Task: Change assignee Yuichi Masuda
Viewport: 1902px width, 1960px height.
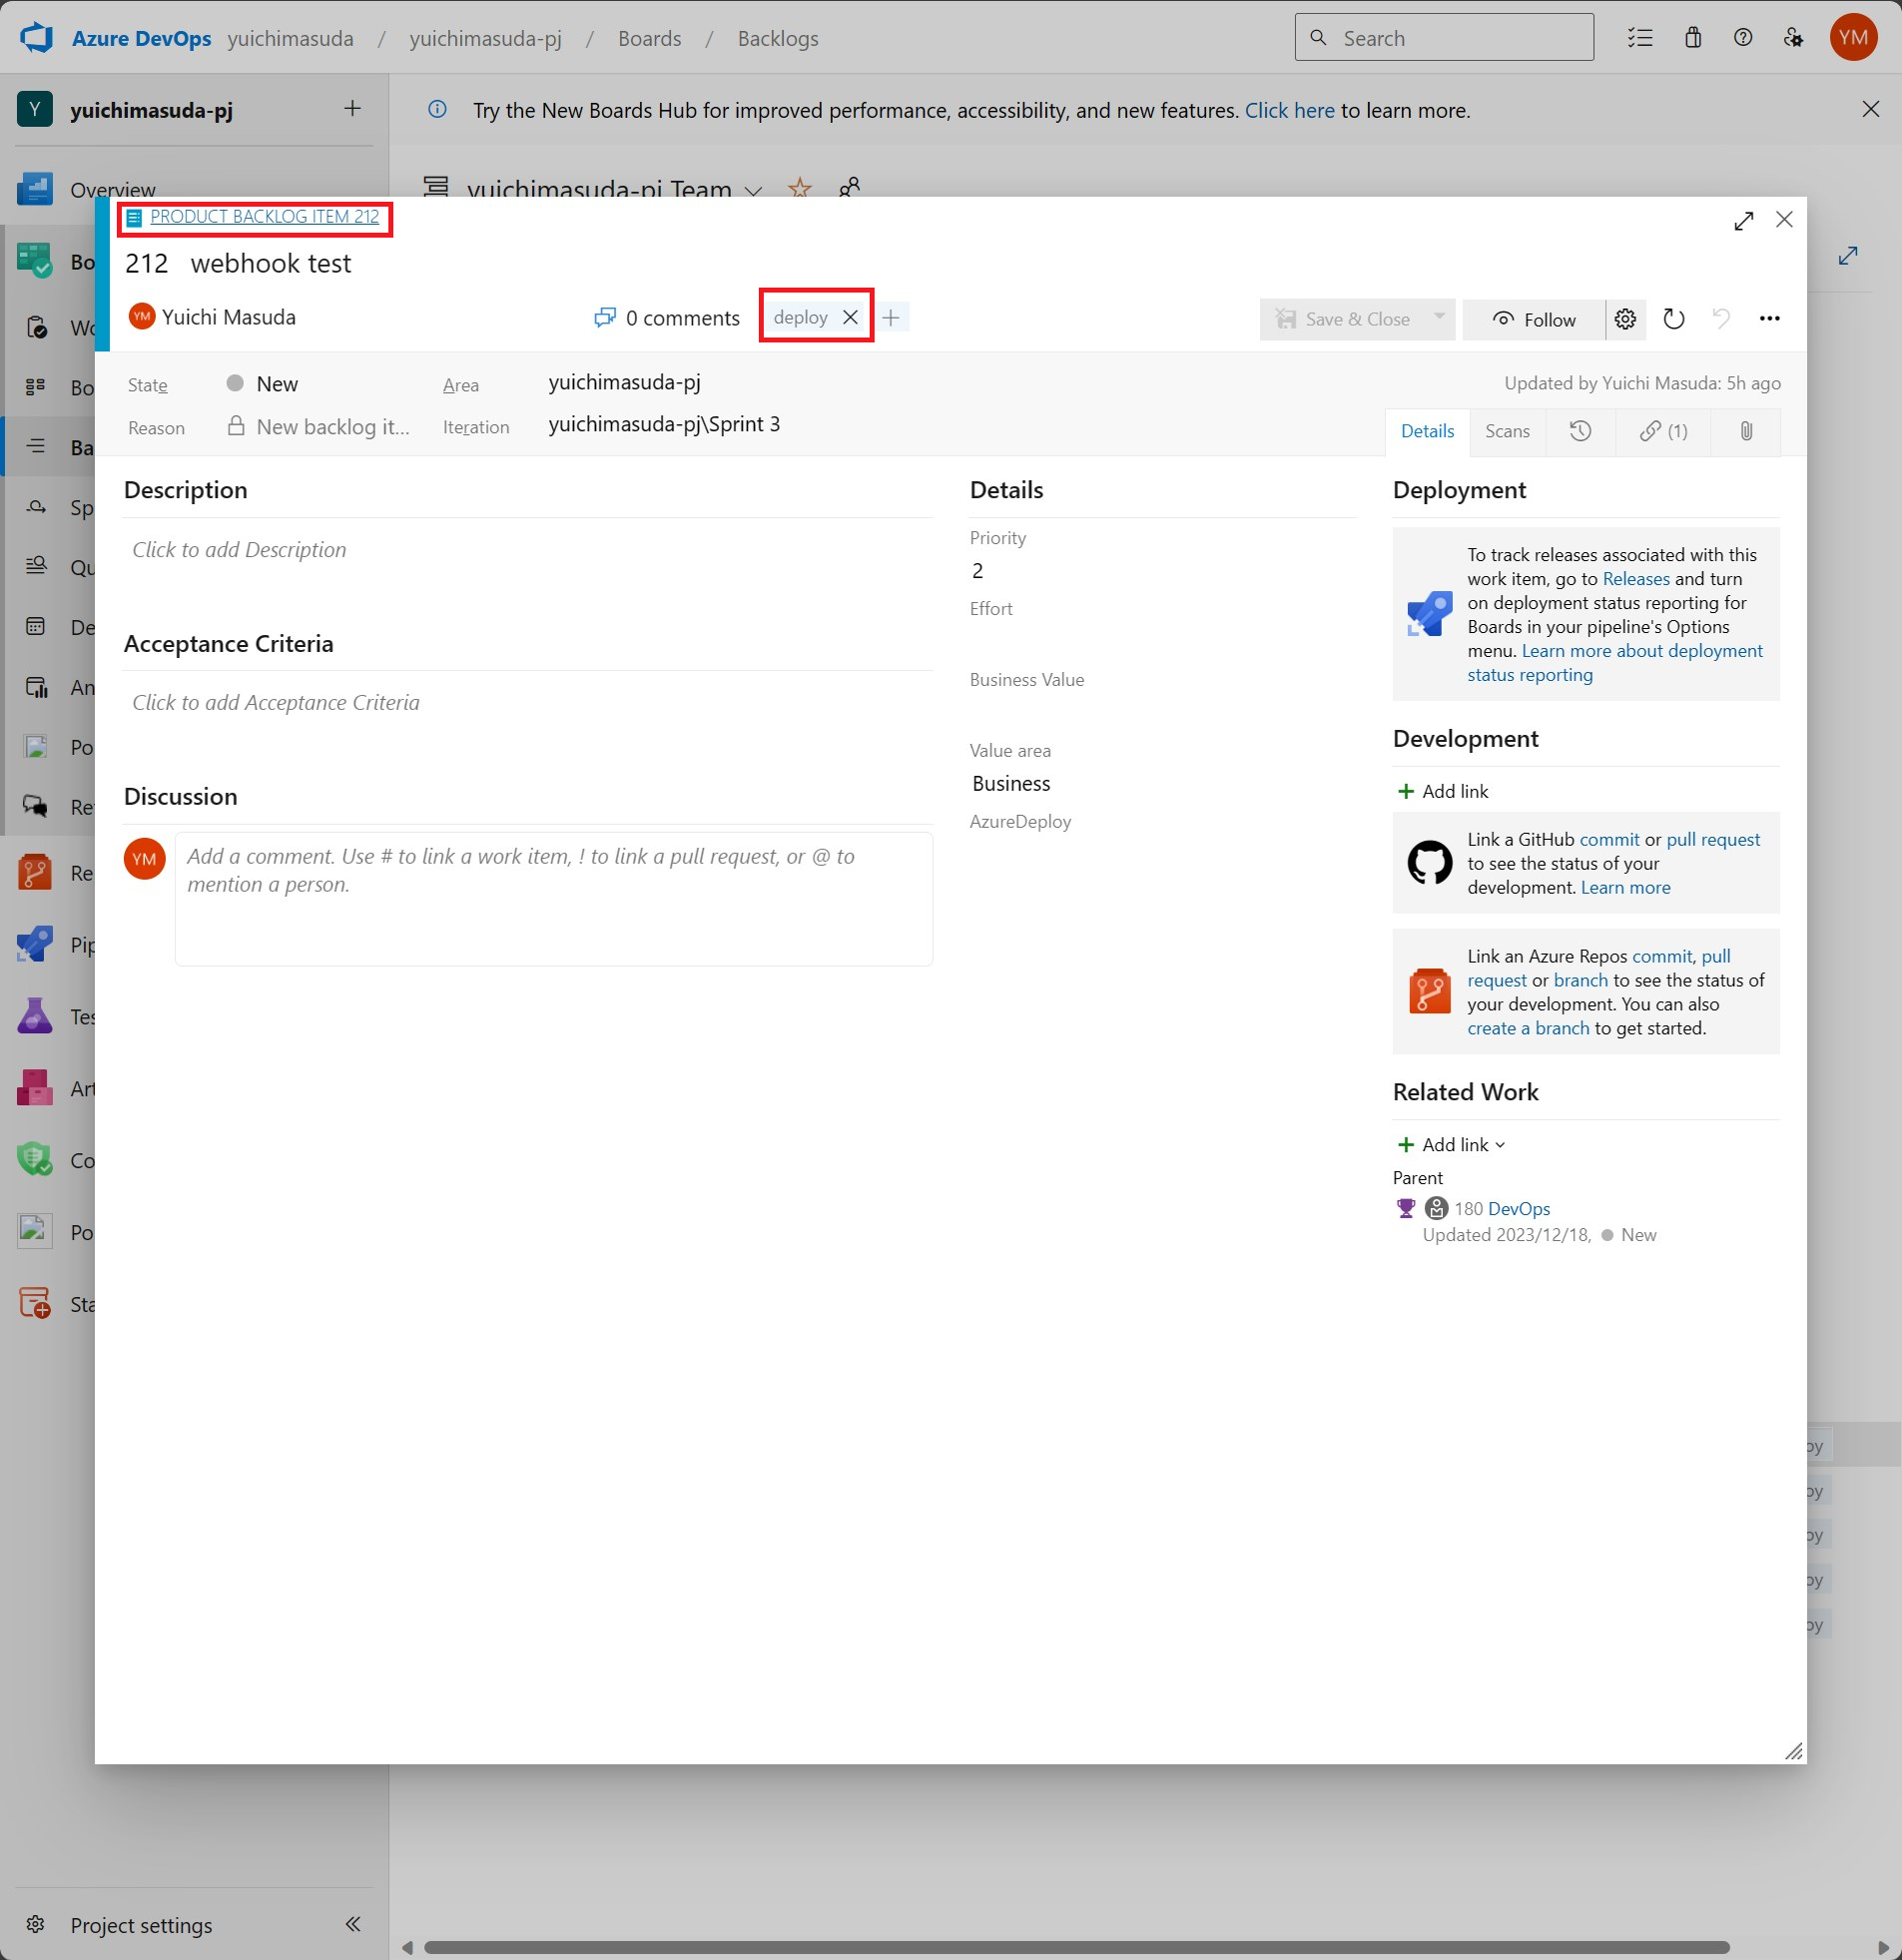Action: coord(228,317)
